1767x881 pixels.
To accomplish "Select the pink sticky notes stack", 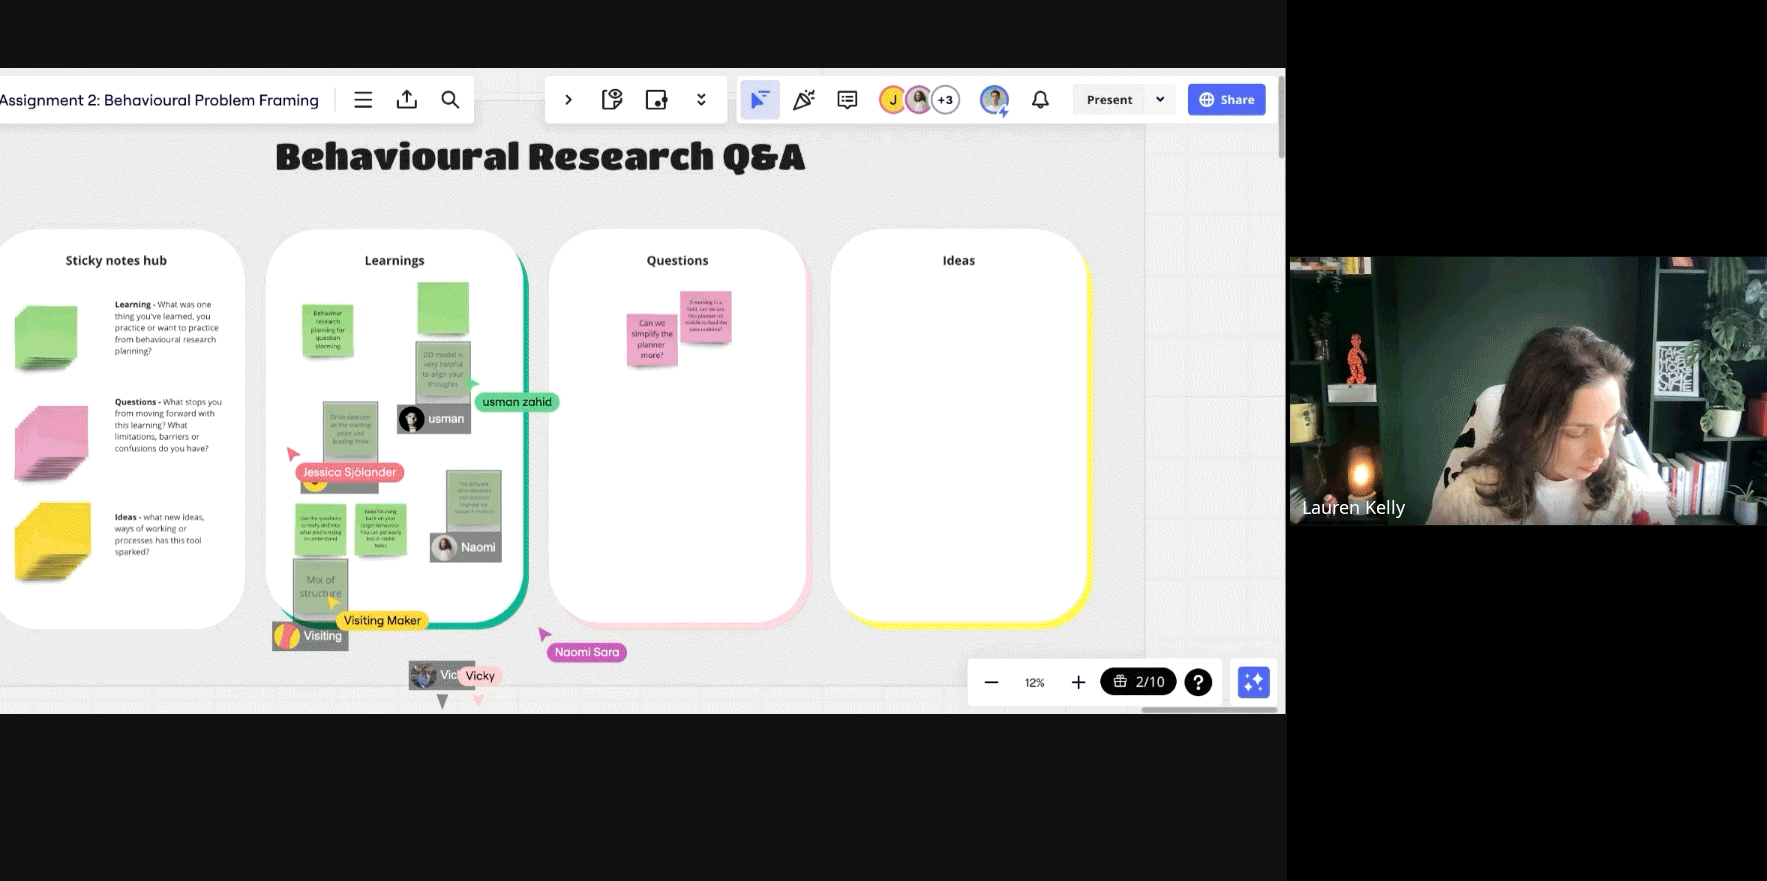I will click(x=51, y=443).
